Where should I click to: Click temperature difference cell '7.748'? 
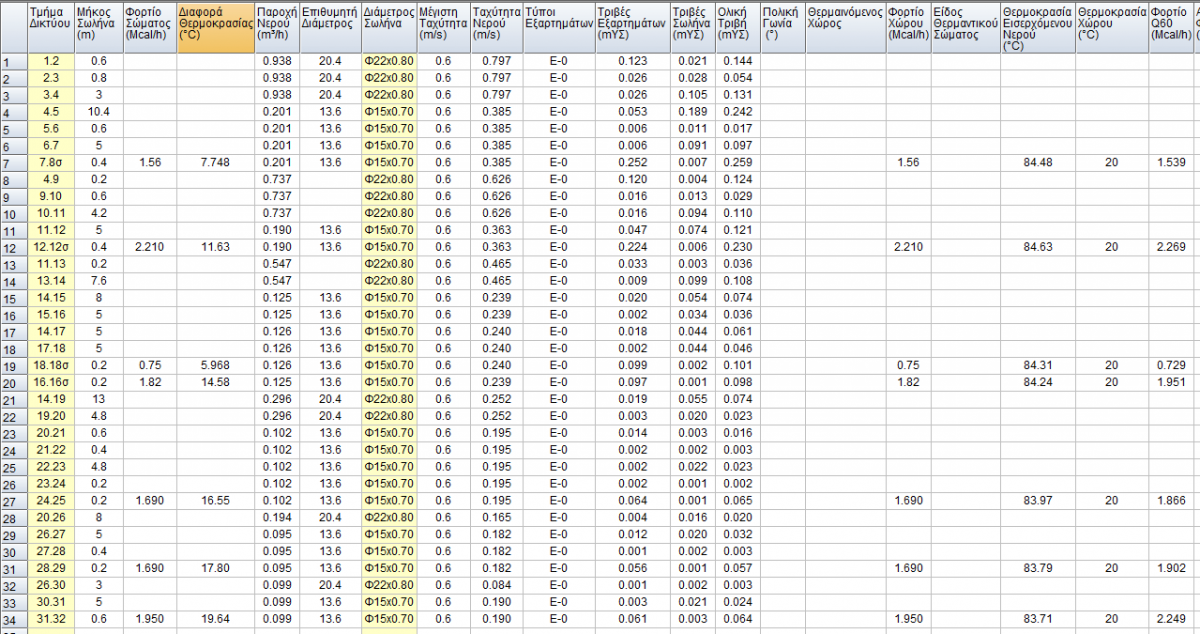(x=215, y=163)
